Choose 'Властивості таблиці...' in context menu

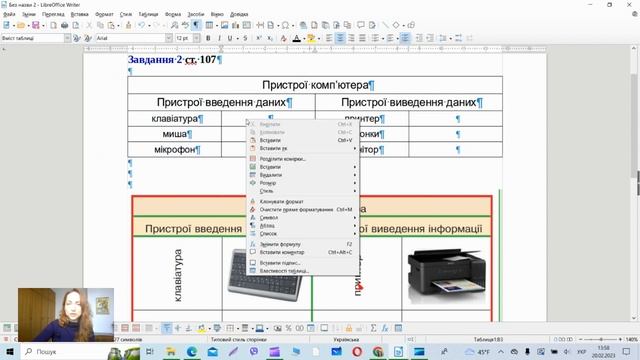pos(303,271)
